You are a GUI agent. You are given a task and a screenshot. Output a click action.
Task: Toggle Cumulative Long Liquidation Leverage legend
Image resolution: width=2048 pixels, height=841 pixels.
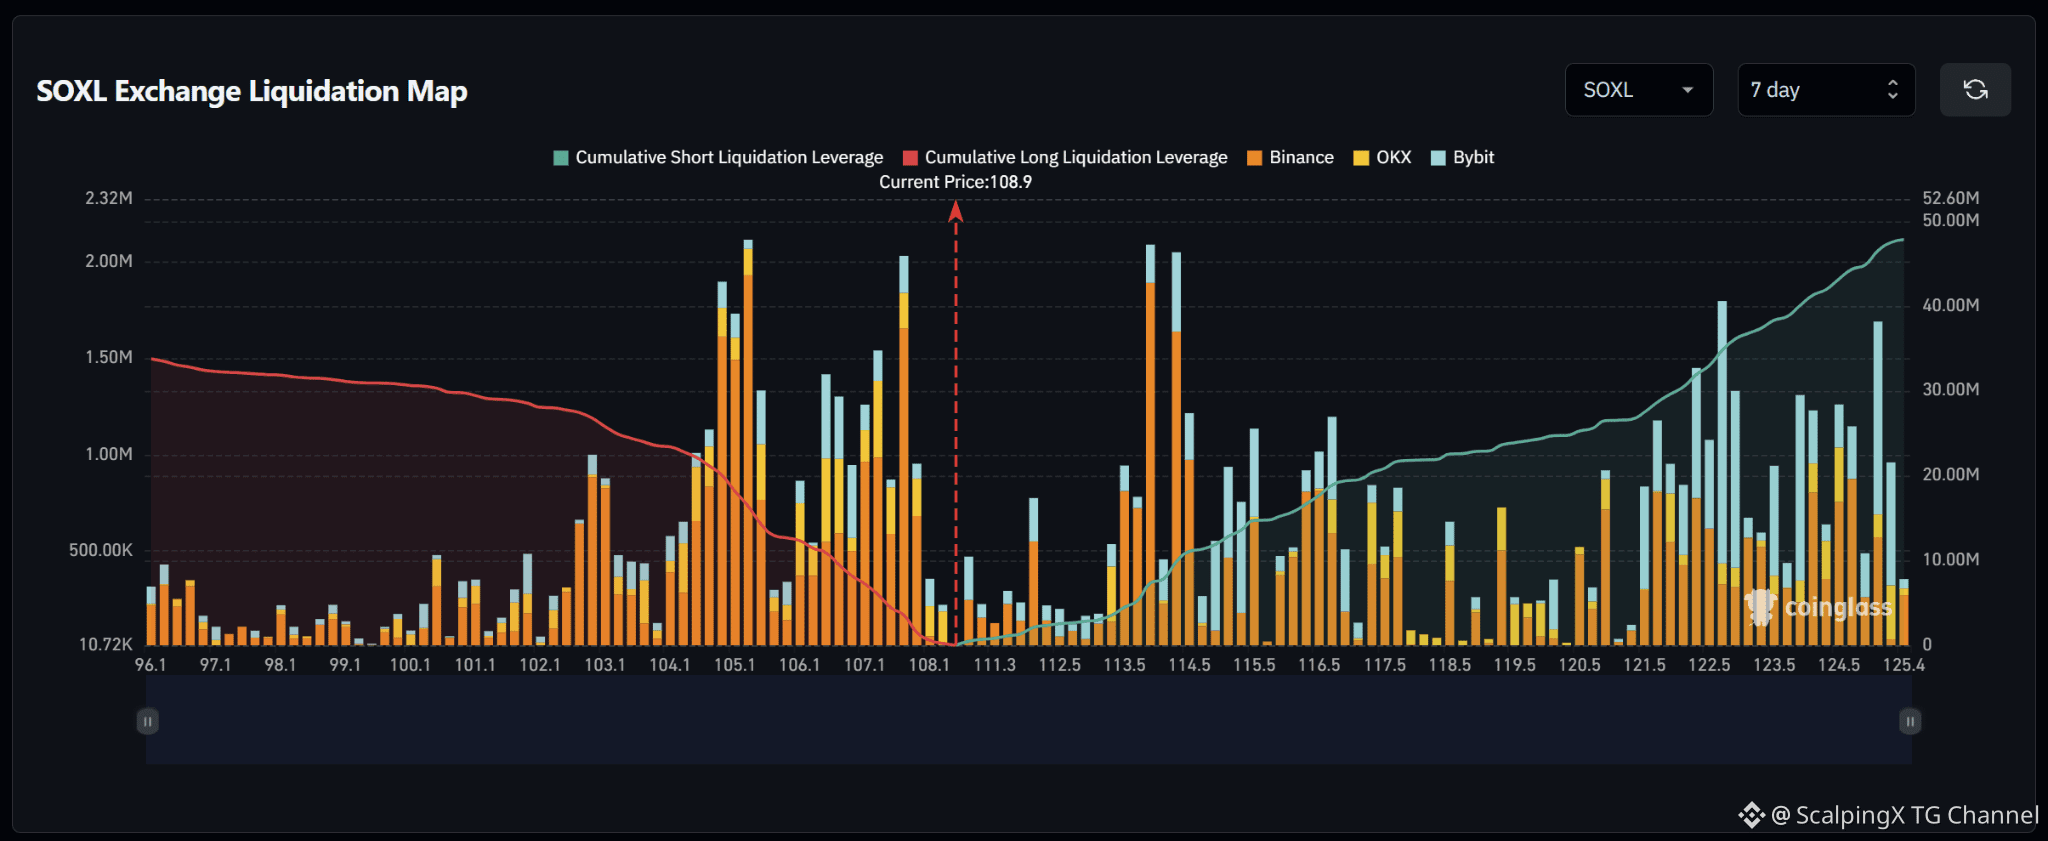[x=1065, y=157]
